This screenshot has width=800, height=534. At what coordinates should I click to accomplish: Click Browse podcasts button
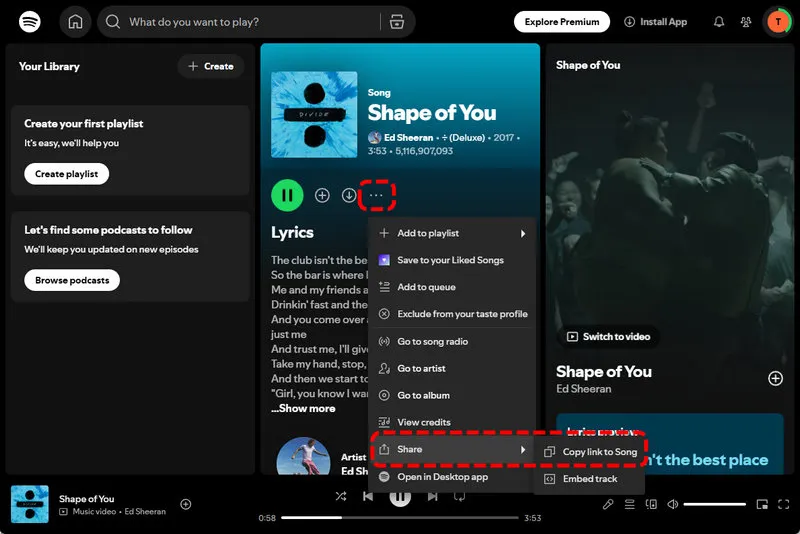coord(72,281)
